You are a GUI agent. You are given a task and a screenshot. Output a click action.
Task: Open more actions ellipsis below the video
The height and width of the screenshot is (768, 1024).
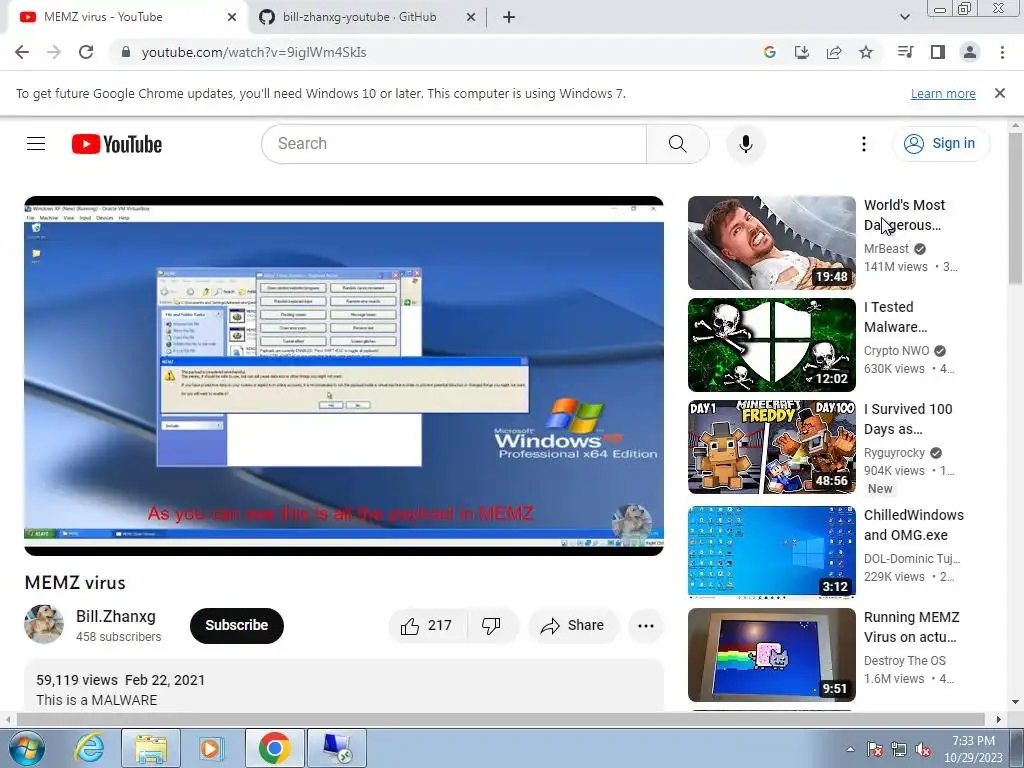tap(646, 626)
